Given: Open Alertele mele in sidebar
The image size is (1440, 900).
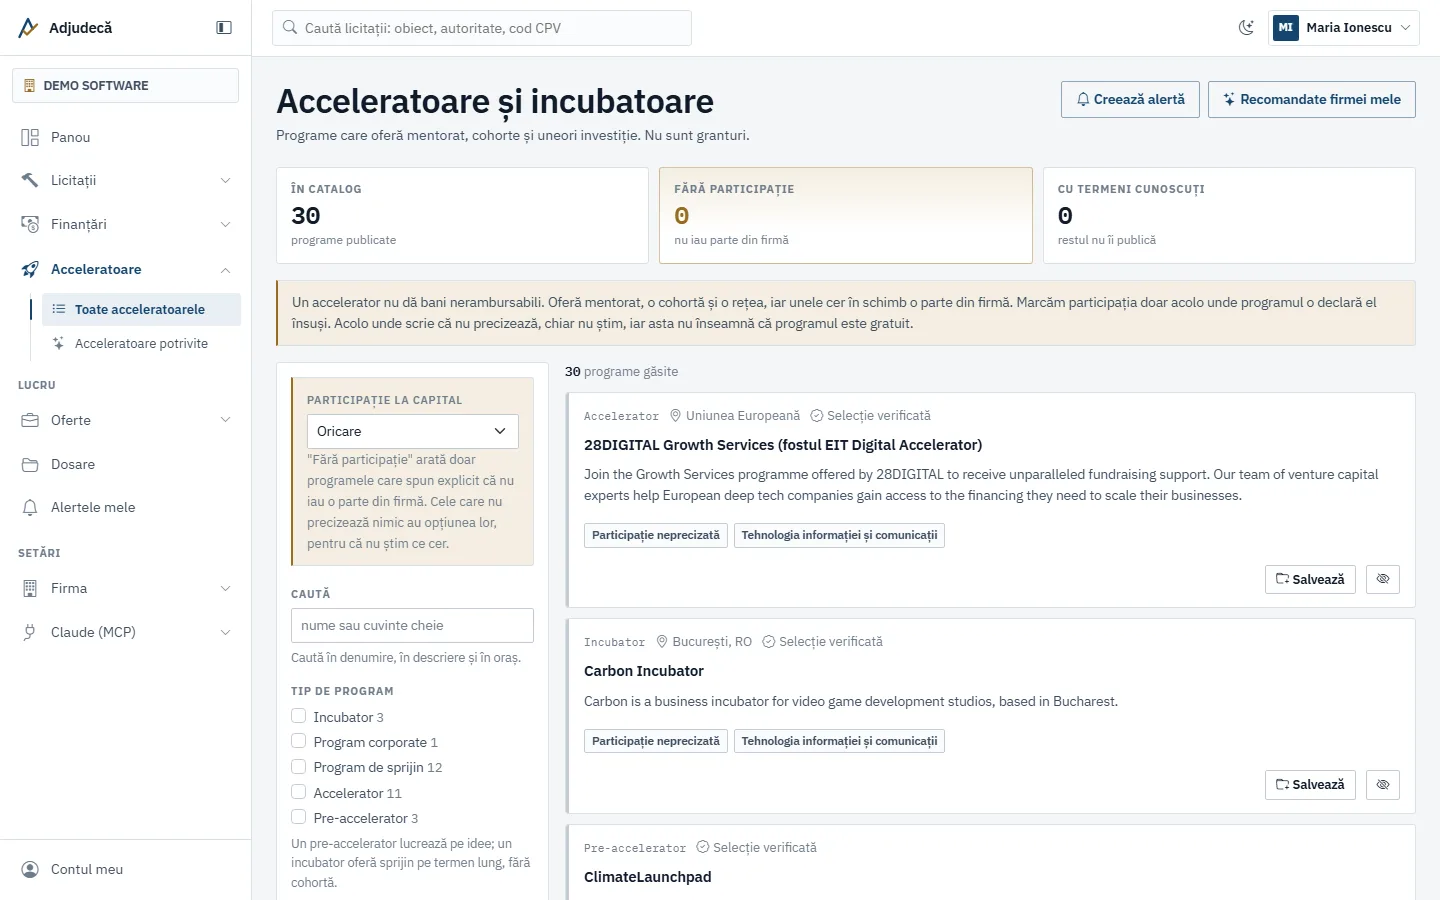Looking at the screenshot, I should pyautogui.click(x=125, y=507).
